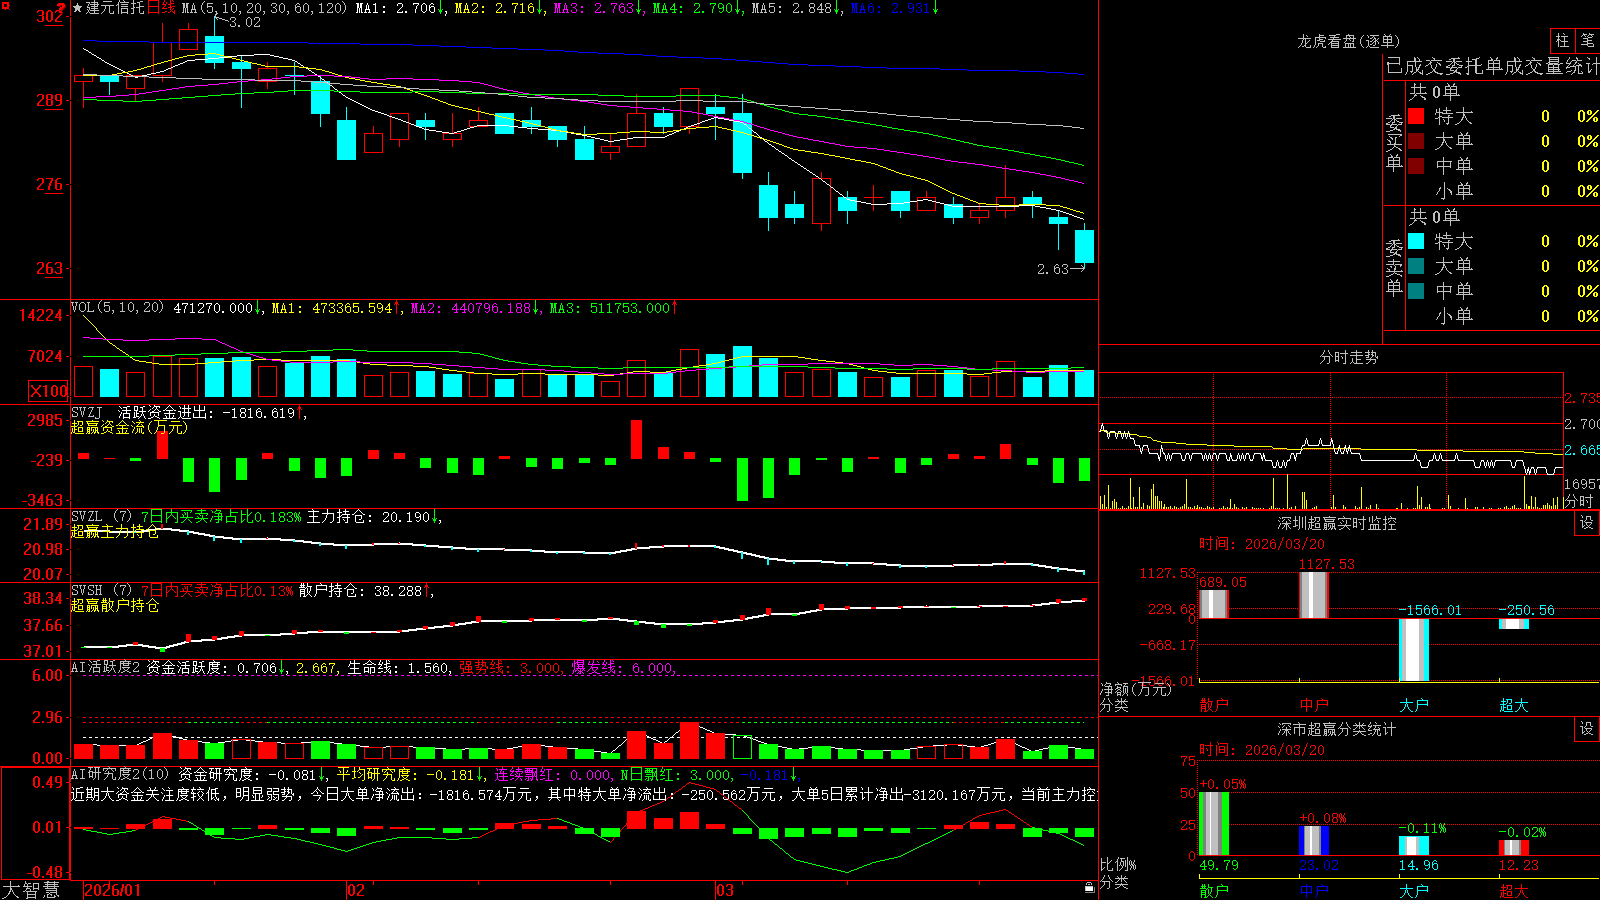This screenshot has height=900, width=1600.
Task: Switch to 柱 bar display mode
Action: (1562, 41)
